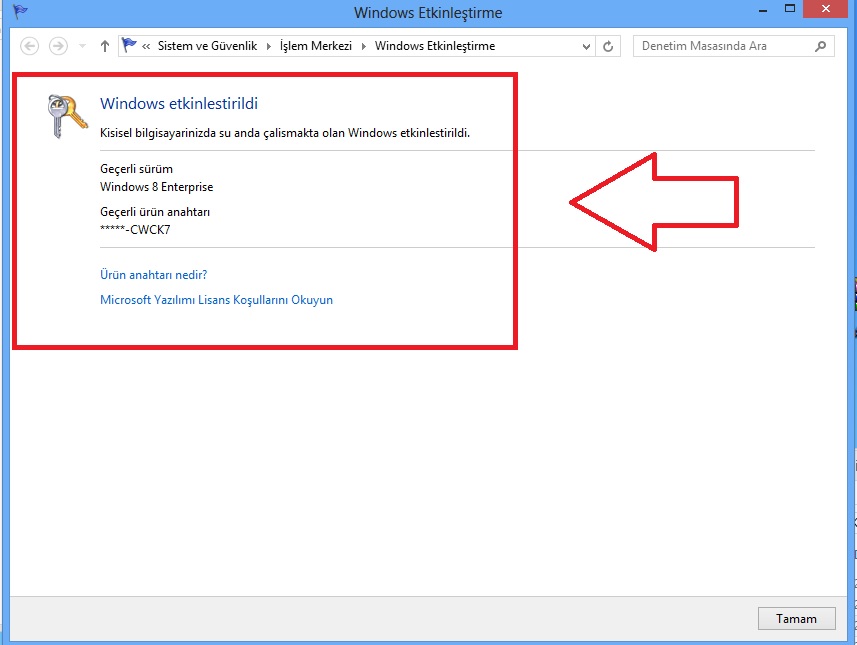The height and width of the screenshot is (645, 857).
Task: Select Windows Etkinleştirme breadcrumb
Action: pos(435,46)
